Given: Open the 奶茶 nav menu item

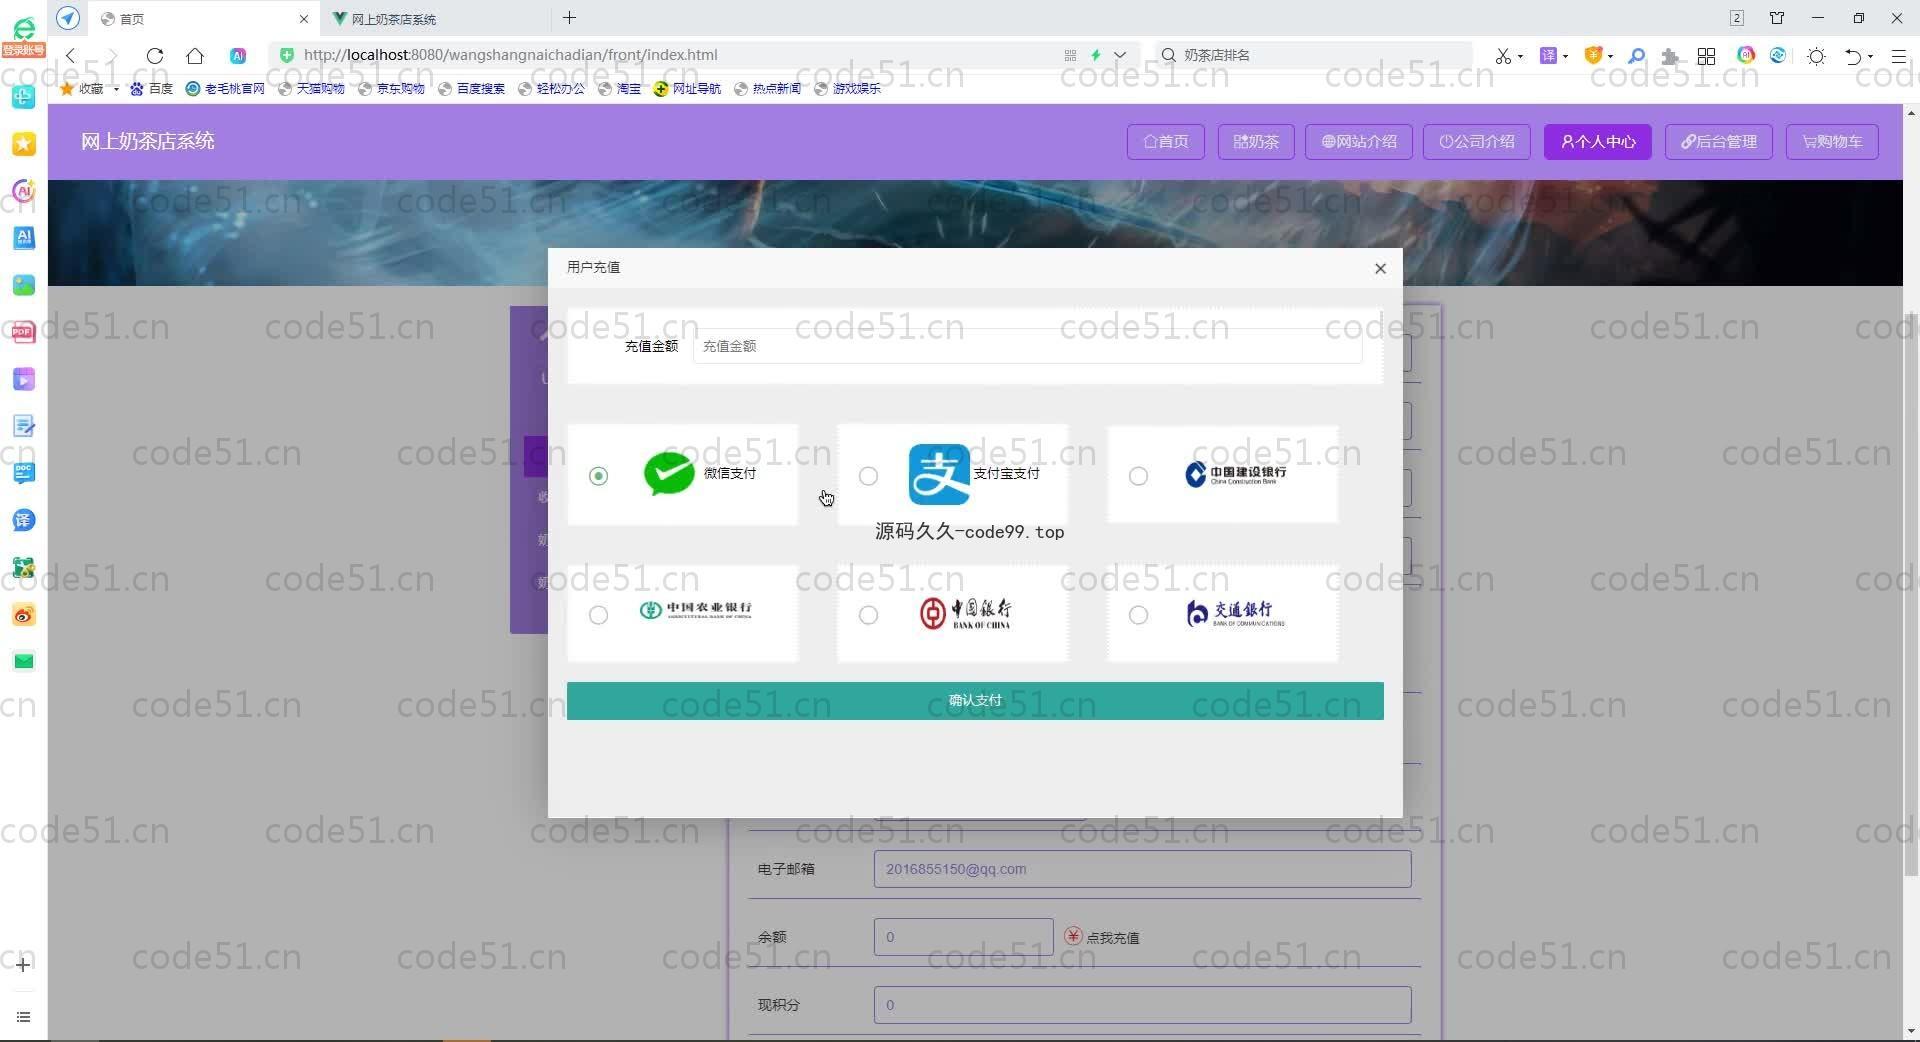Looking at the screenshot, I should (x=1256, y=142).
